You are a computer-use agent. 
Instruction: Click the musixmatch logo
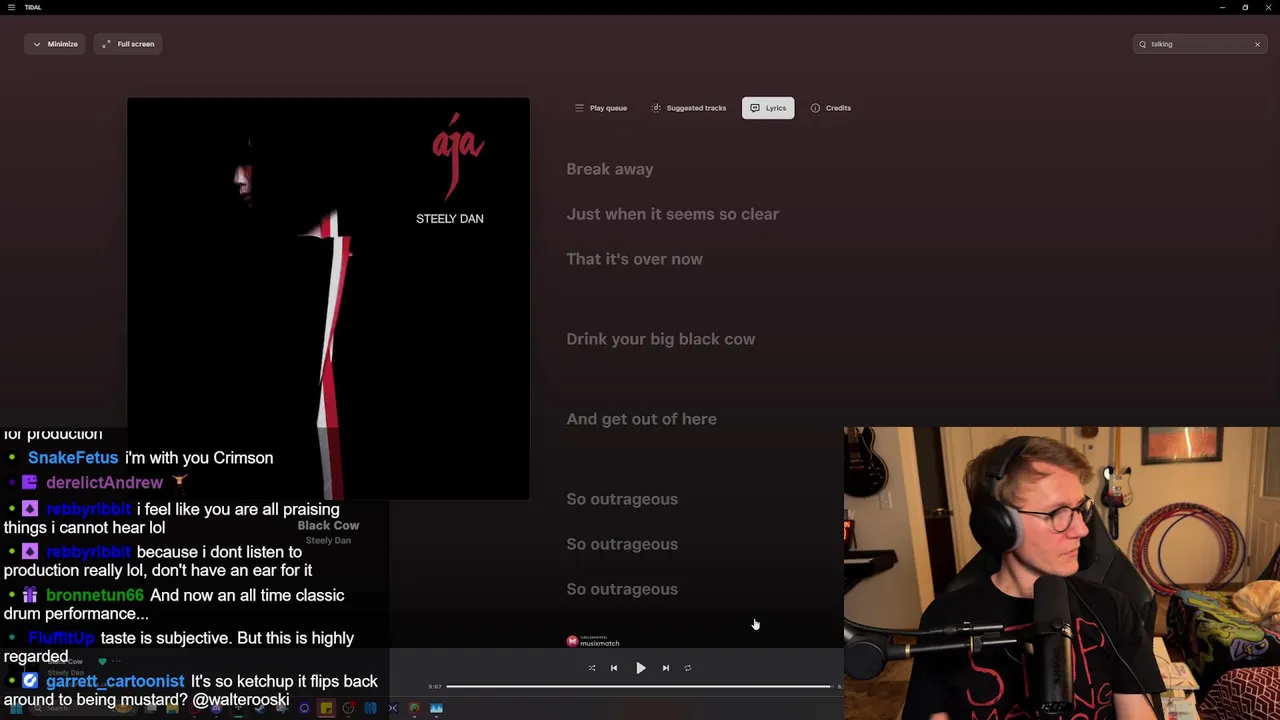pos(594,642)
